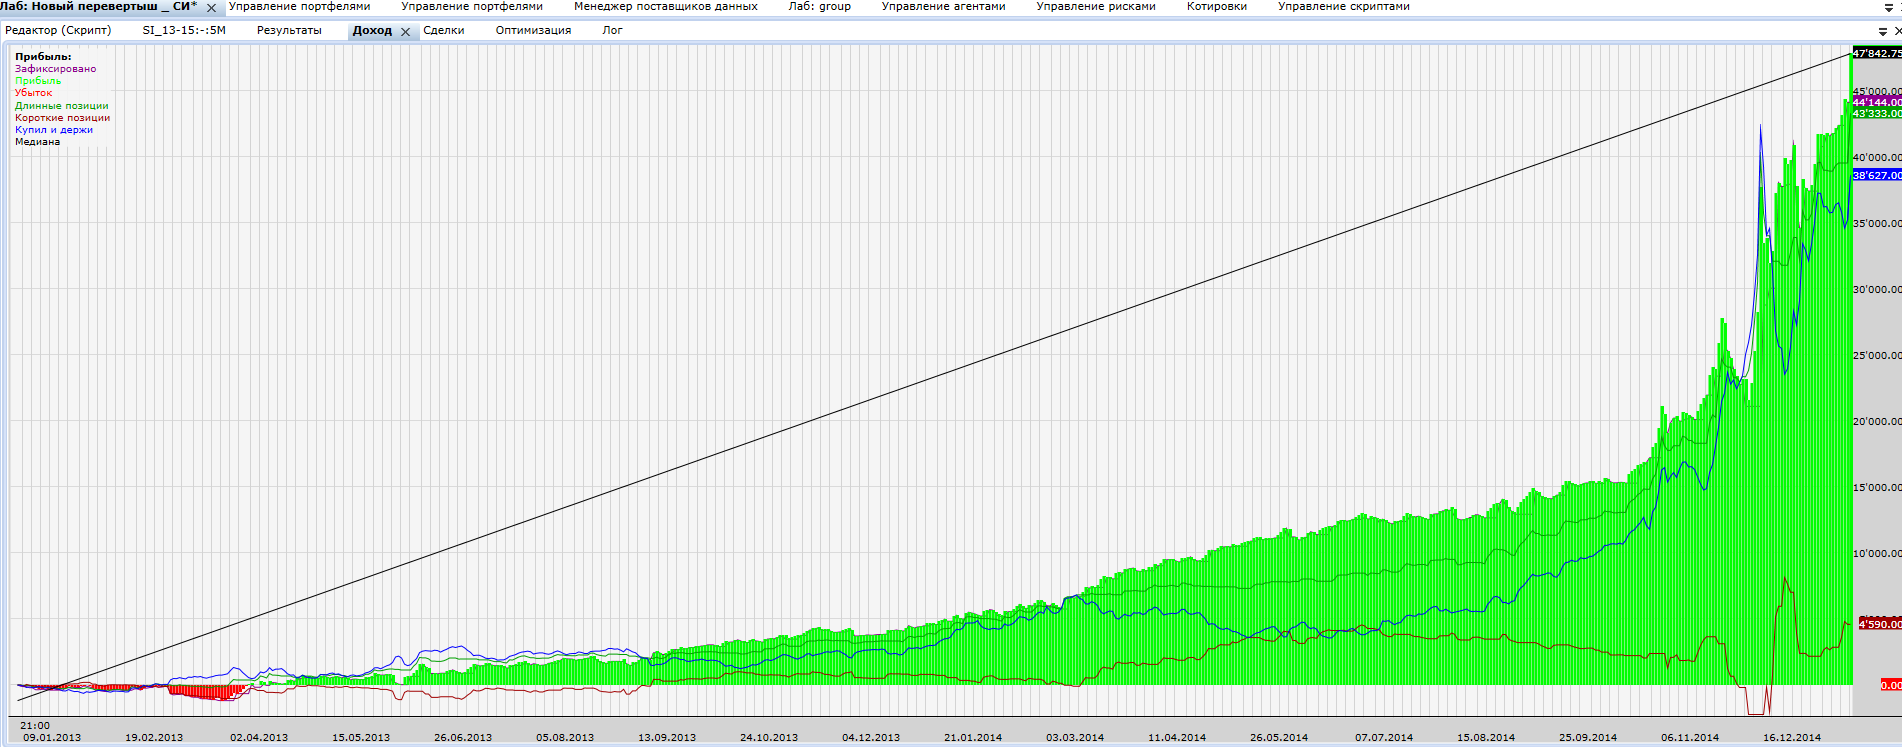The width and height of the screenshot is (1902, 747).
Task: Close the Лаб: Новый перевертыш _ СИ* tab
Action: [211, 8]
